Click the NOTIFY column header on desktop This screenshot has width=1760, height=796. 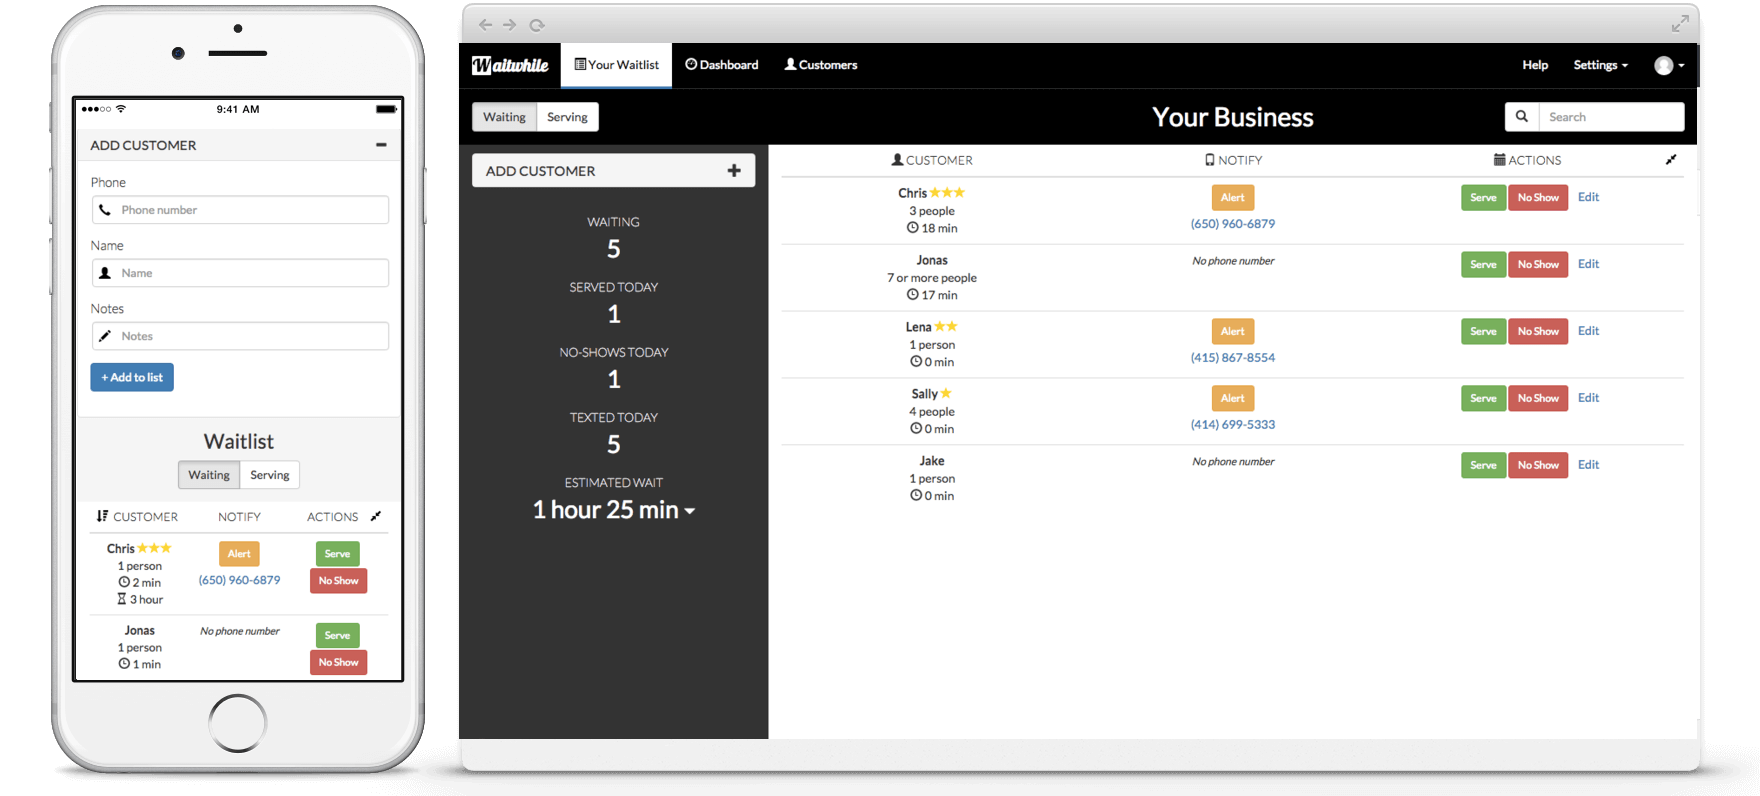tap(1233, 160)
